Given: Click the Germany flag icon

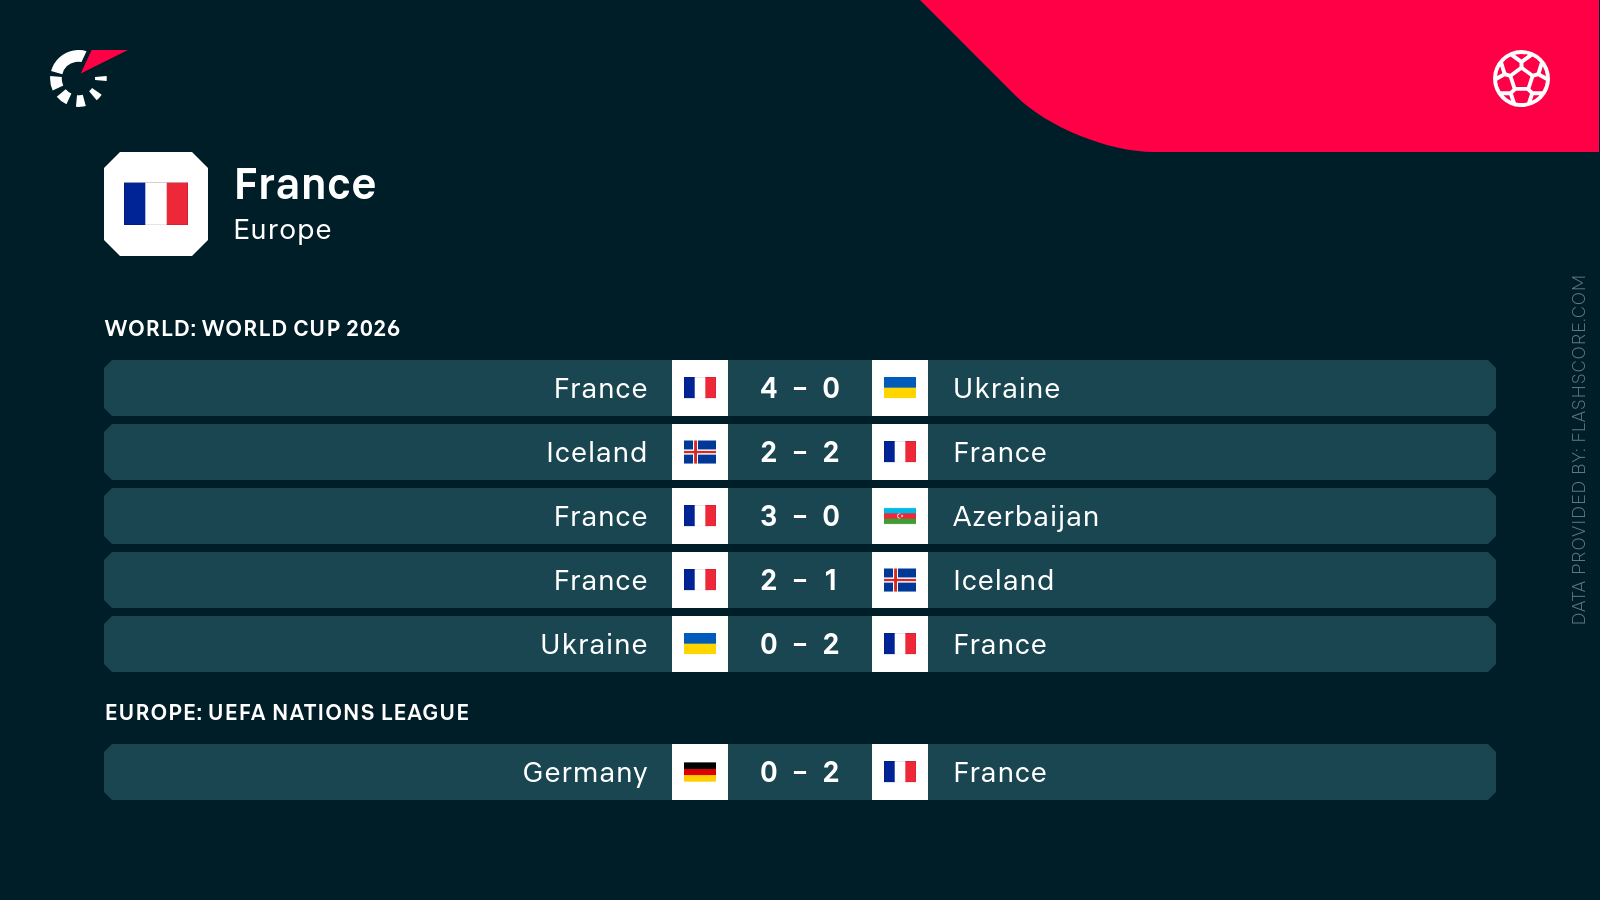Looking at the screenshot, I should (700, 772).
